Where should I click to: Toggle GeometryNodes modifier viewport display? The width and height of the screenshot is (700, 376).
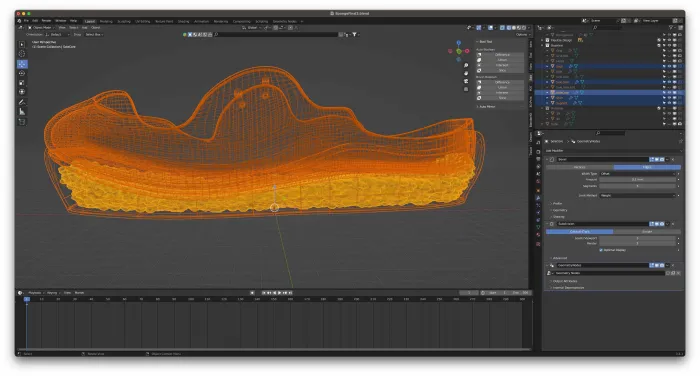[x=657, y=265]
